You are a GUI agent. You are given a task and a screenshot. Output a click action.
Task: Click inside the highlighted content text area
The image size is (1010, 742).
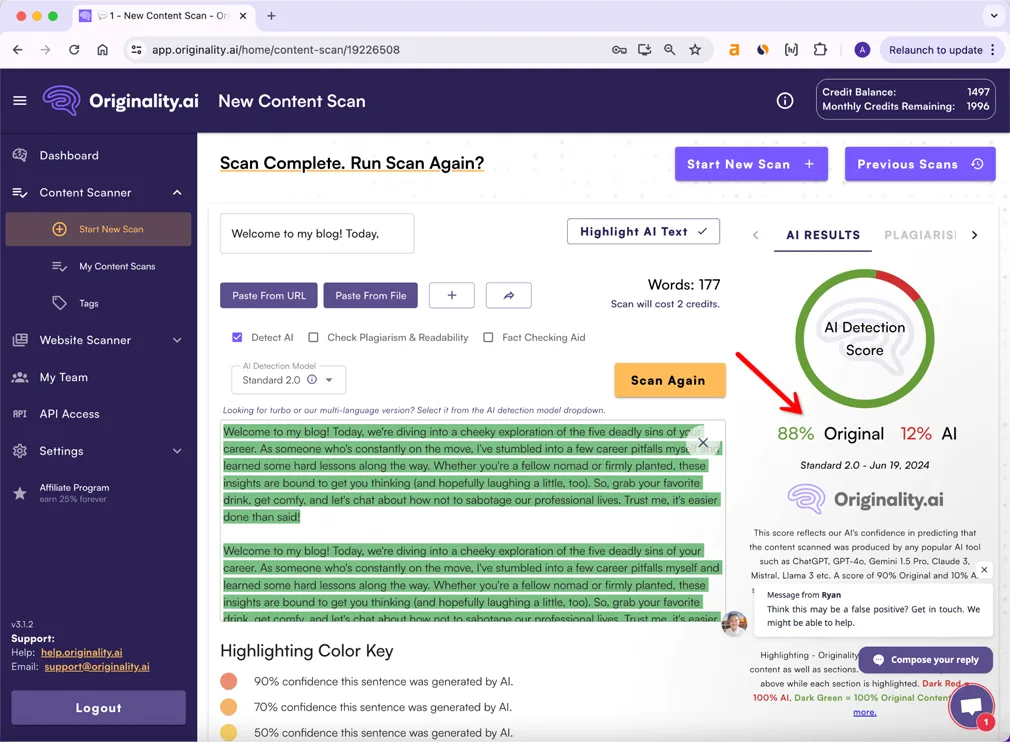473,520
